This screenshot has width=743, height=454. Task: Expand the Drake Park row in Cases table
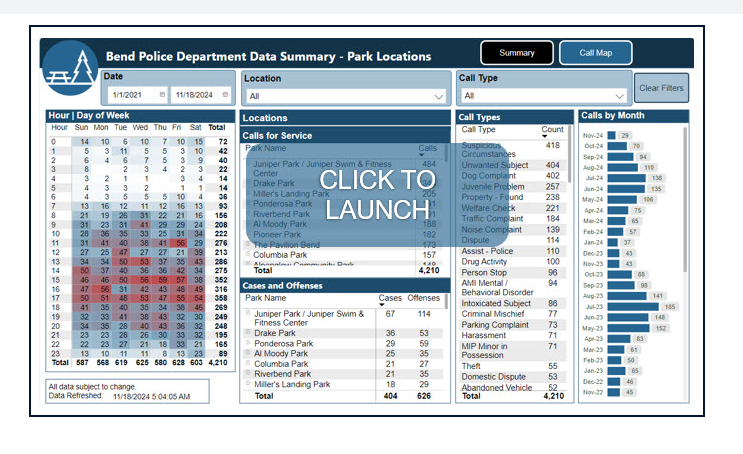248,333
